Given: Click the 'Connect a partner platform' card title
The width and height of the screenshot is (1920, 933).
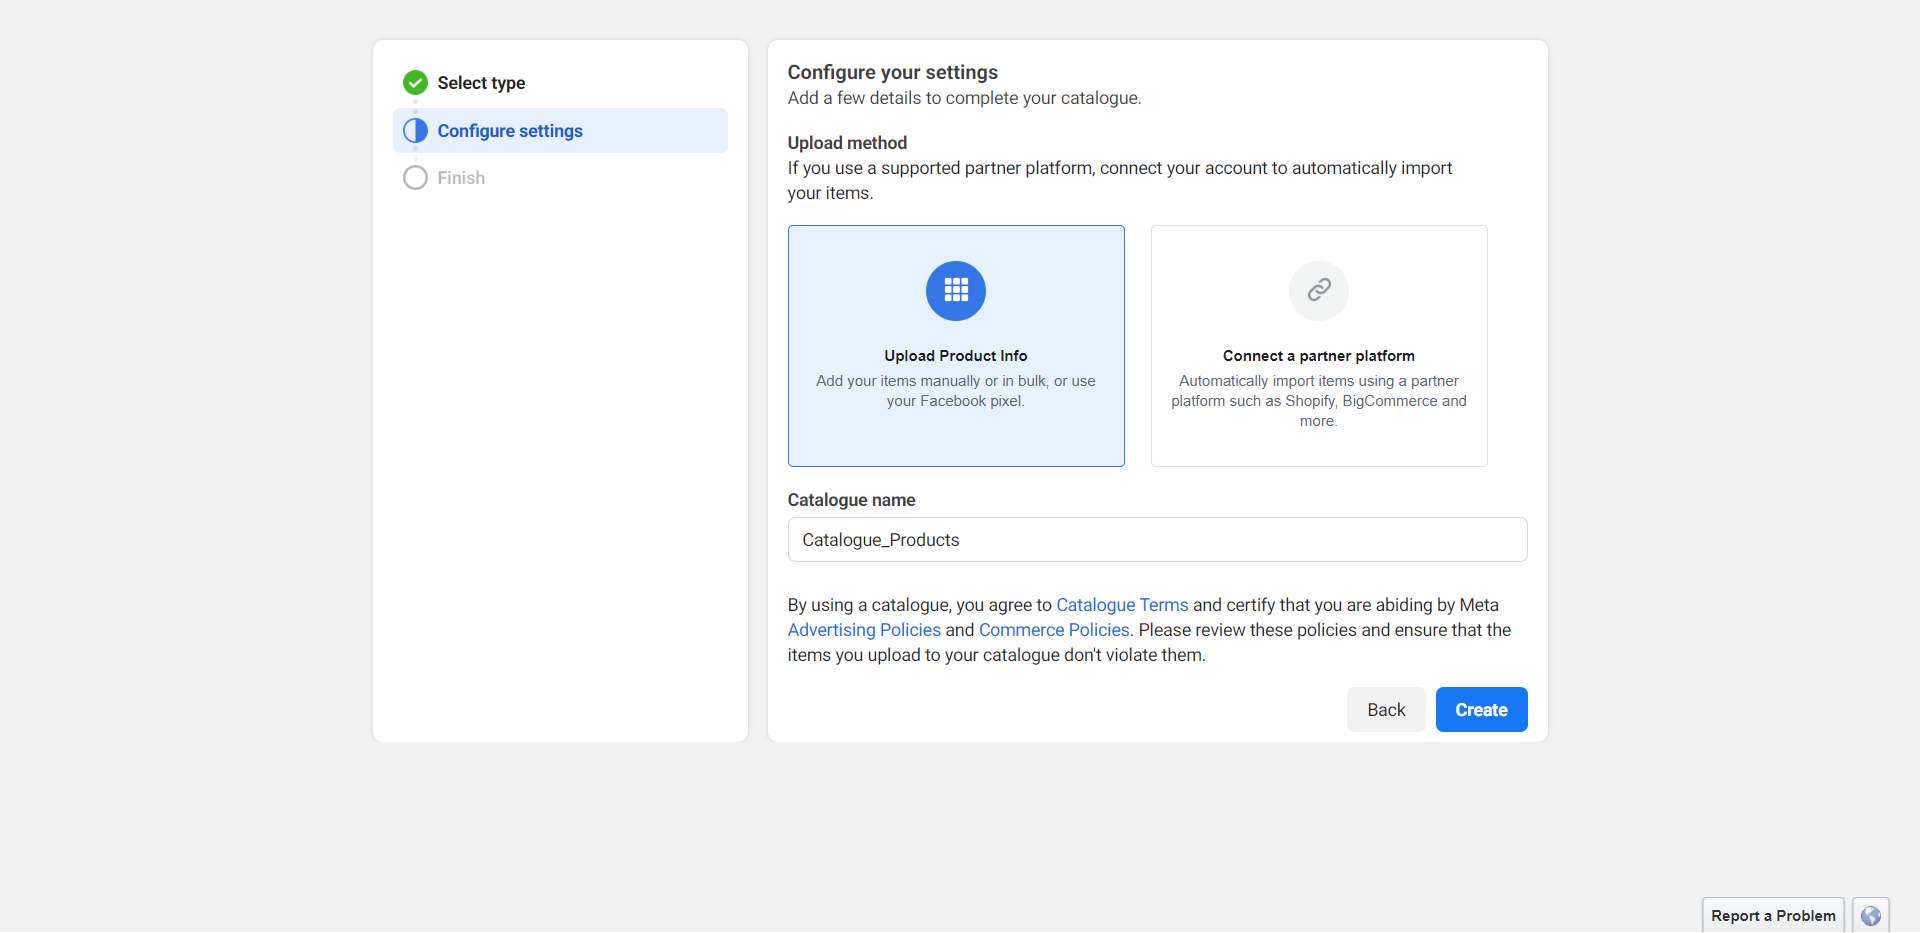Looking at the screenshot, I should coord(1319,356).
